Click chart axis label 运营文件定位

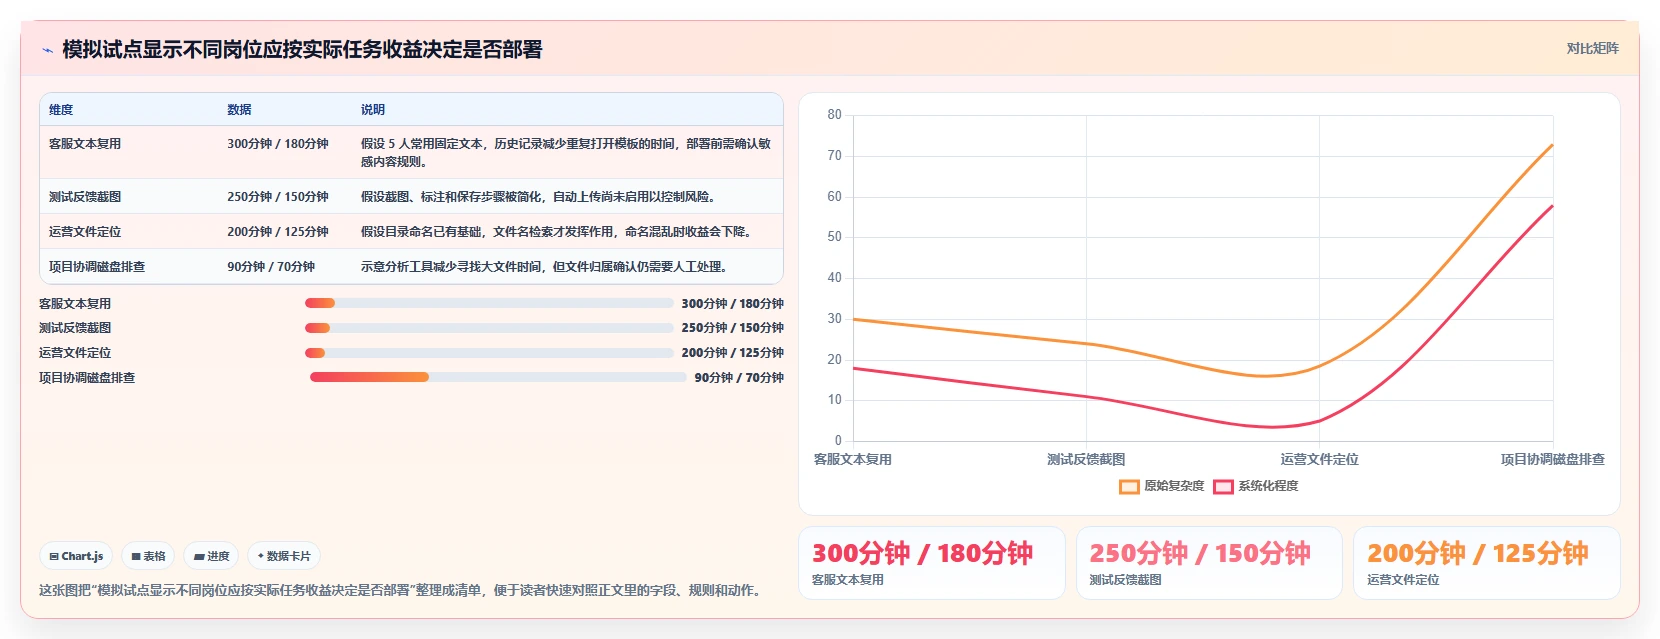pyautogui.click(x=1319, y=460)
